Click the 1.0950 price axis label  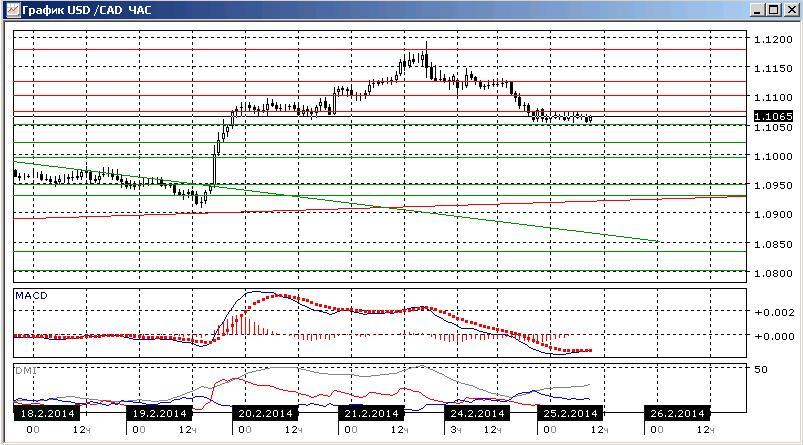coord(773,185)
